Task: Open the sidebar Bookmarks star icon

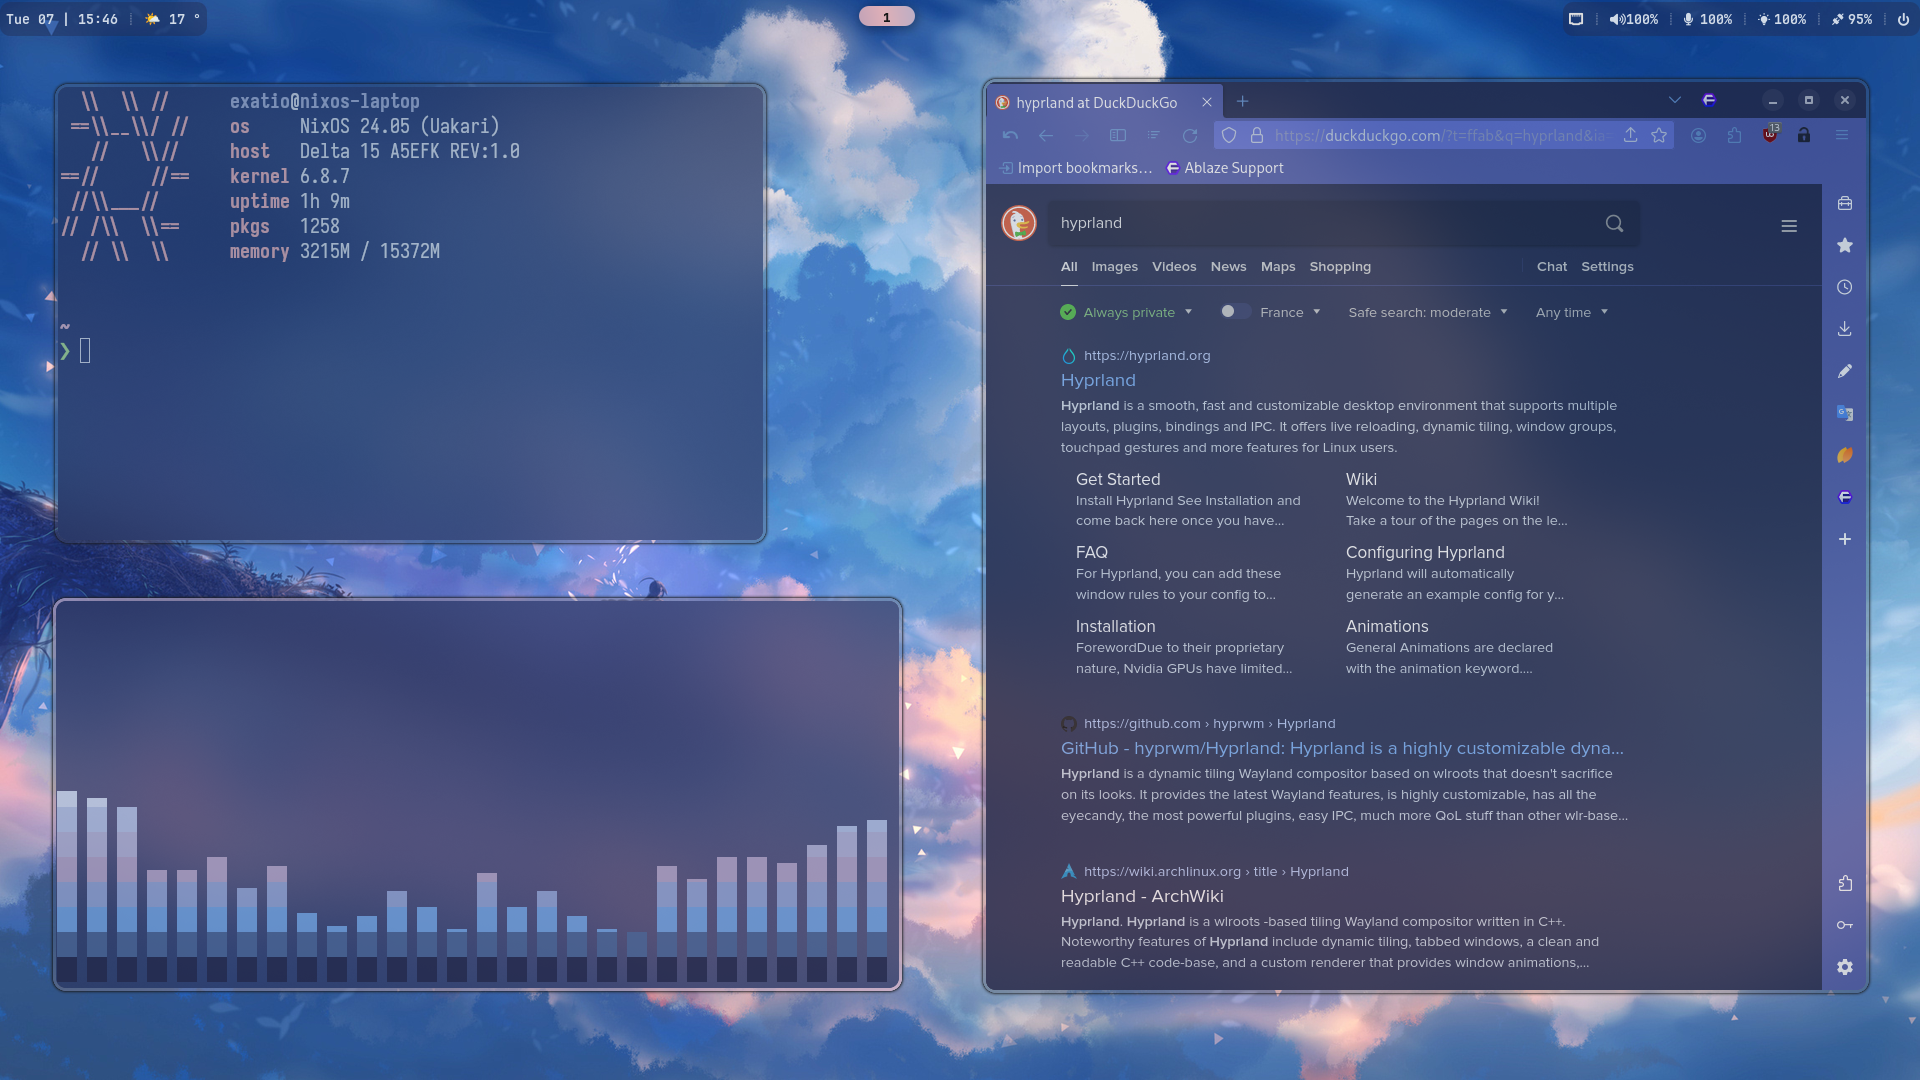Action: 1844,245
